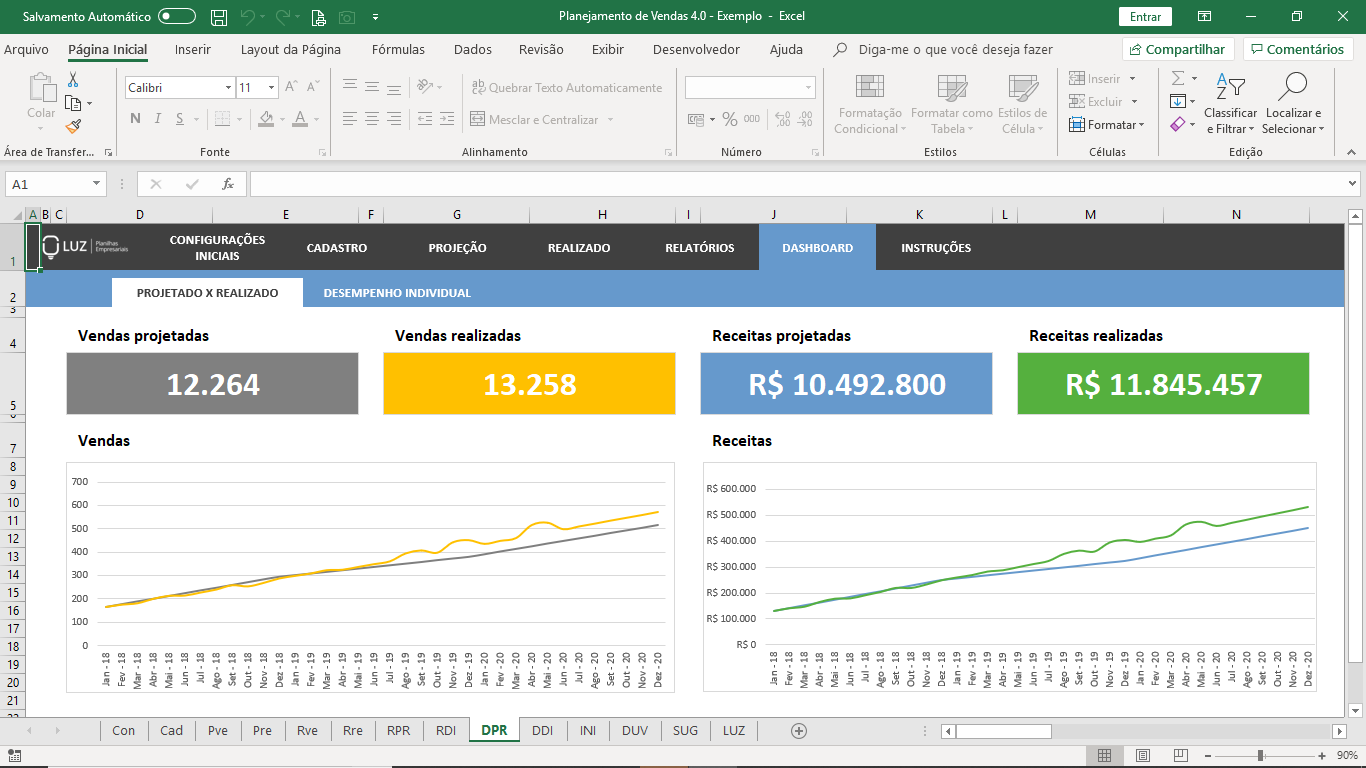This screenshot has height=768, width=1366.
Task: Click the Save icon in title bar
Action: click(x=218, y=17)
